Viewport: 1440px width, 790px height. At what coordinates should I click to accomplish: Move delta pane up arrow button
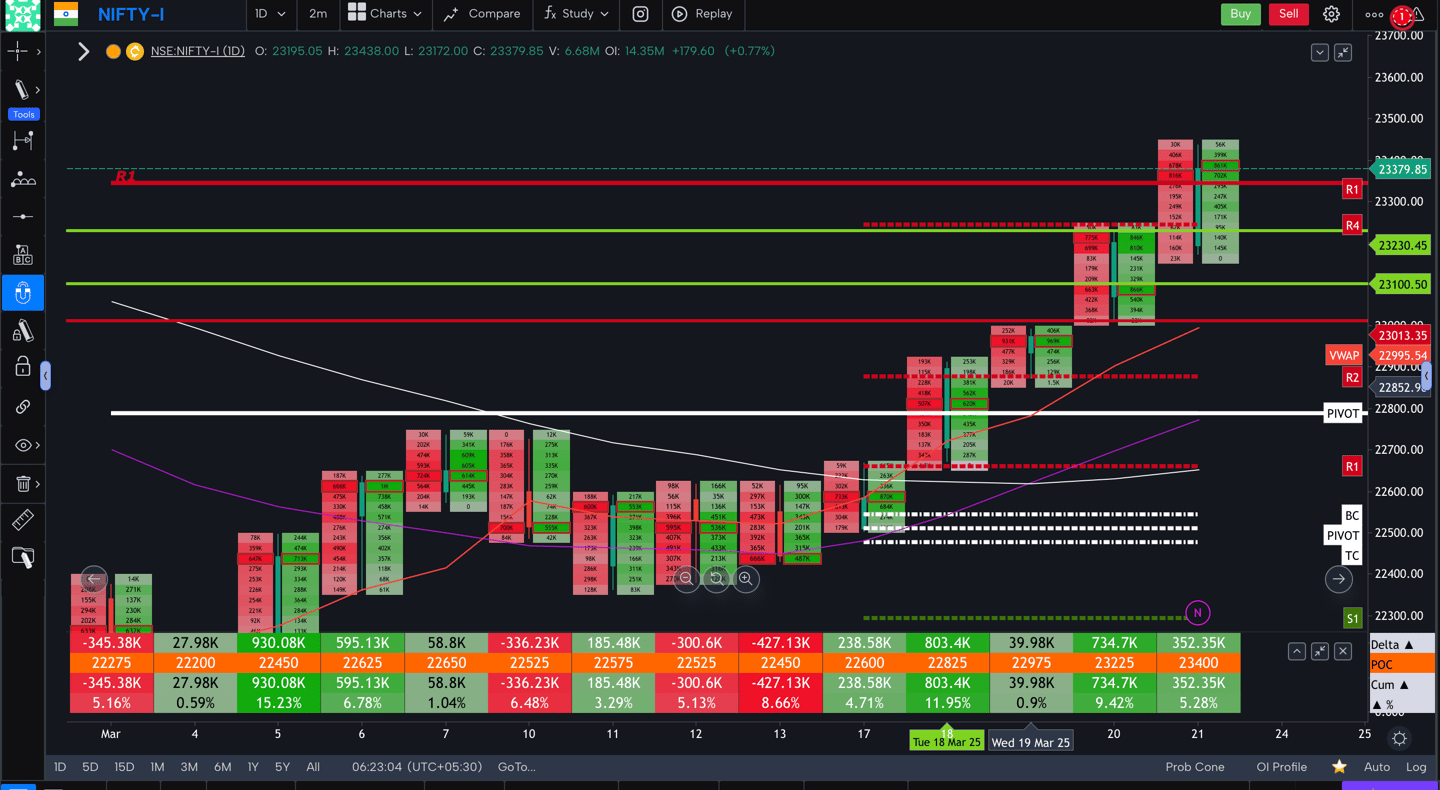1297,651
